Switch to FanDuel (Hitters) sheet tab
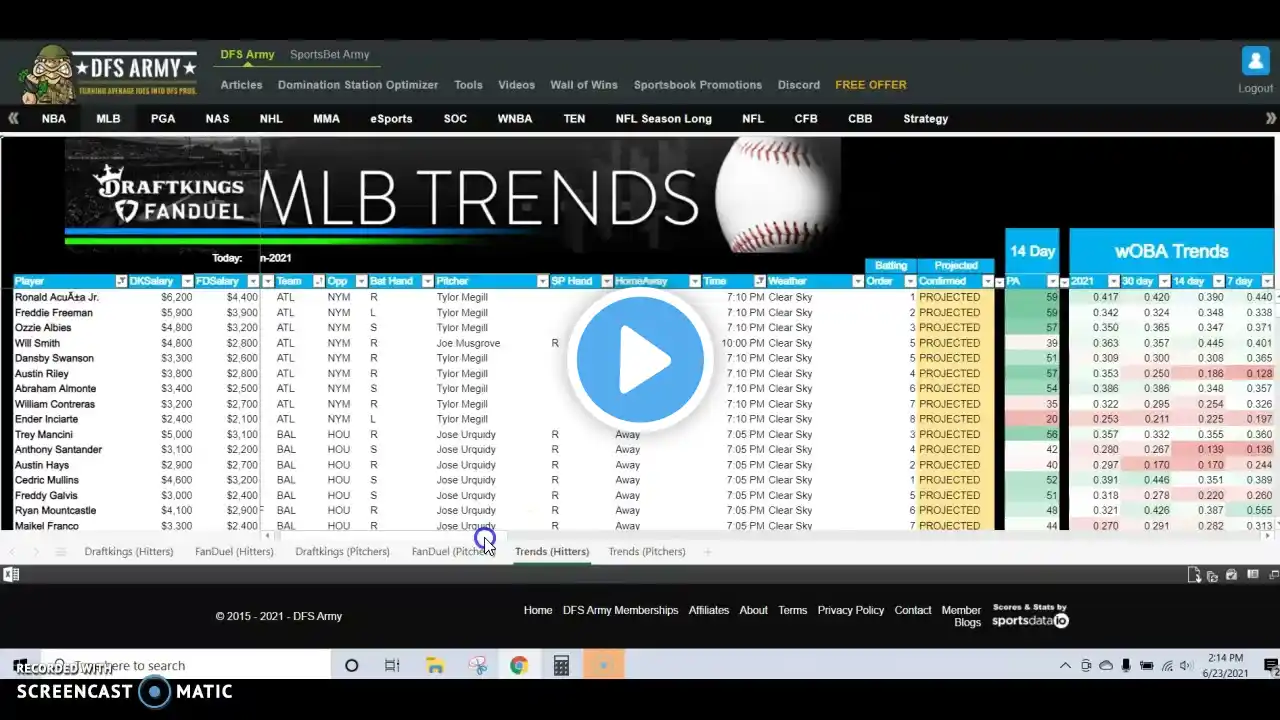 tap(234, 552)
